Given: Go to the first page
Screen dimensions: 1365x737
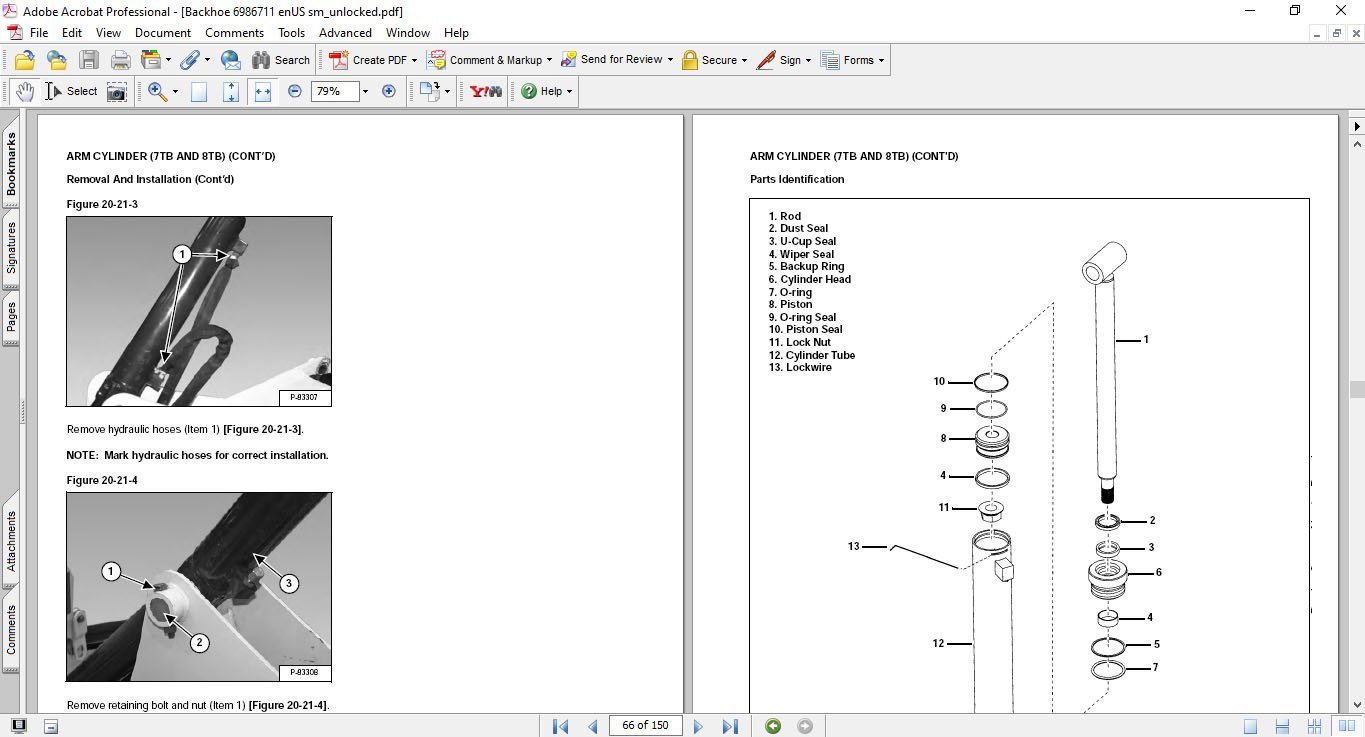Looking at the screenshot, I should pos(560,726).
